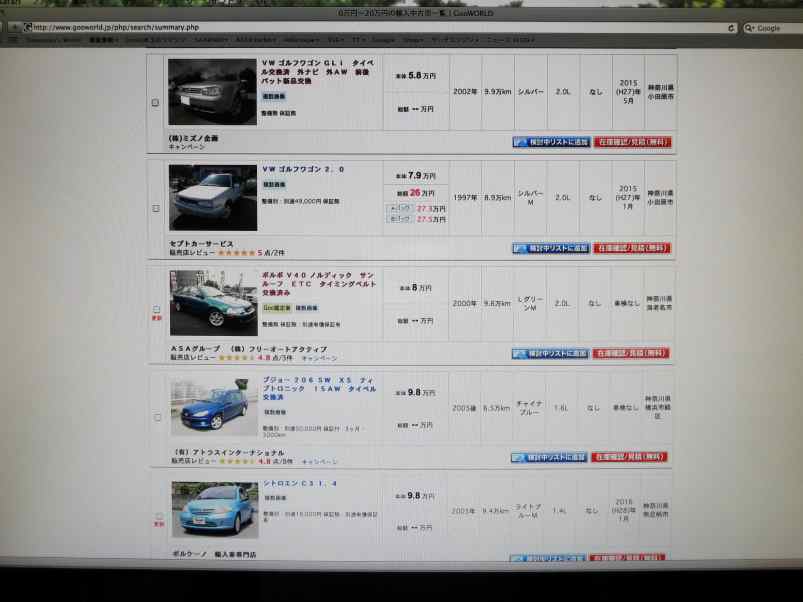Click the 7.9万円 price of VW Golf Wagon 2.0
The width and height of the screenshot is (803, 602).
416,176
